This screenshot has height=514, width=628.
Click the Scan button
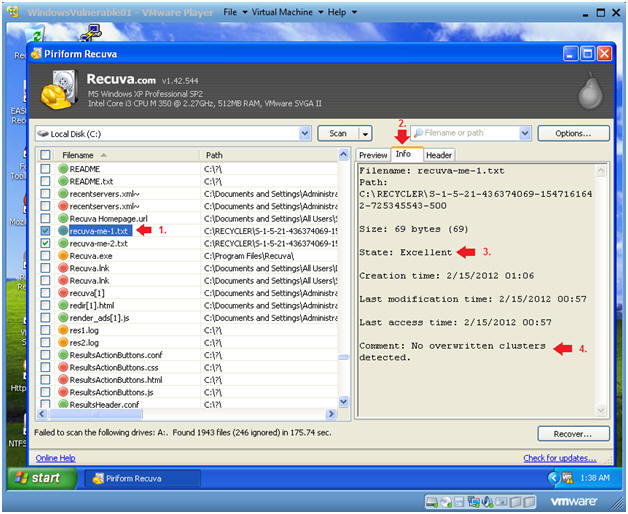pos(338,133)
